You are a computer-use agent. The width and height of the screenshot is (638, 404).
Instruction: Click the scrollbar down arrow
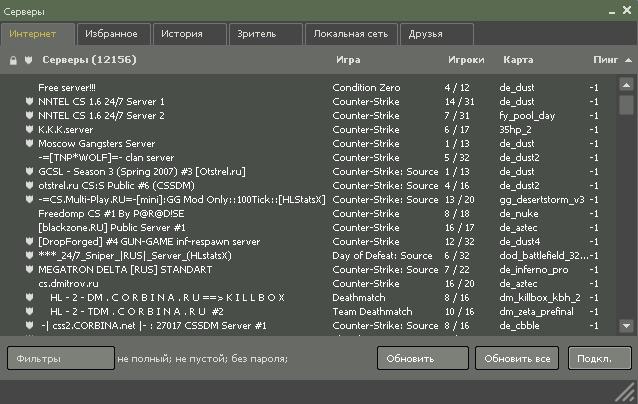tap(626, 325)
